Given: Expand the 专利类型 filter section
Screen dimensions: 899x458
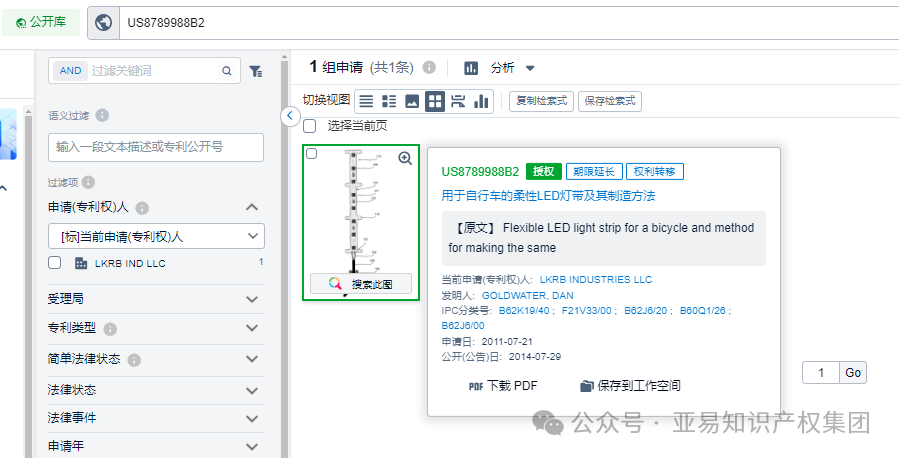Looking at the screenshot, I should click(252, 328).
